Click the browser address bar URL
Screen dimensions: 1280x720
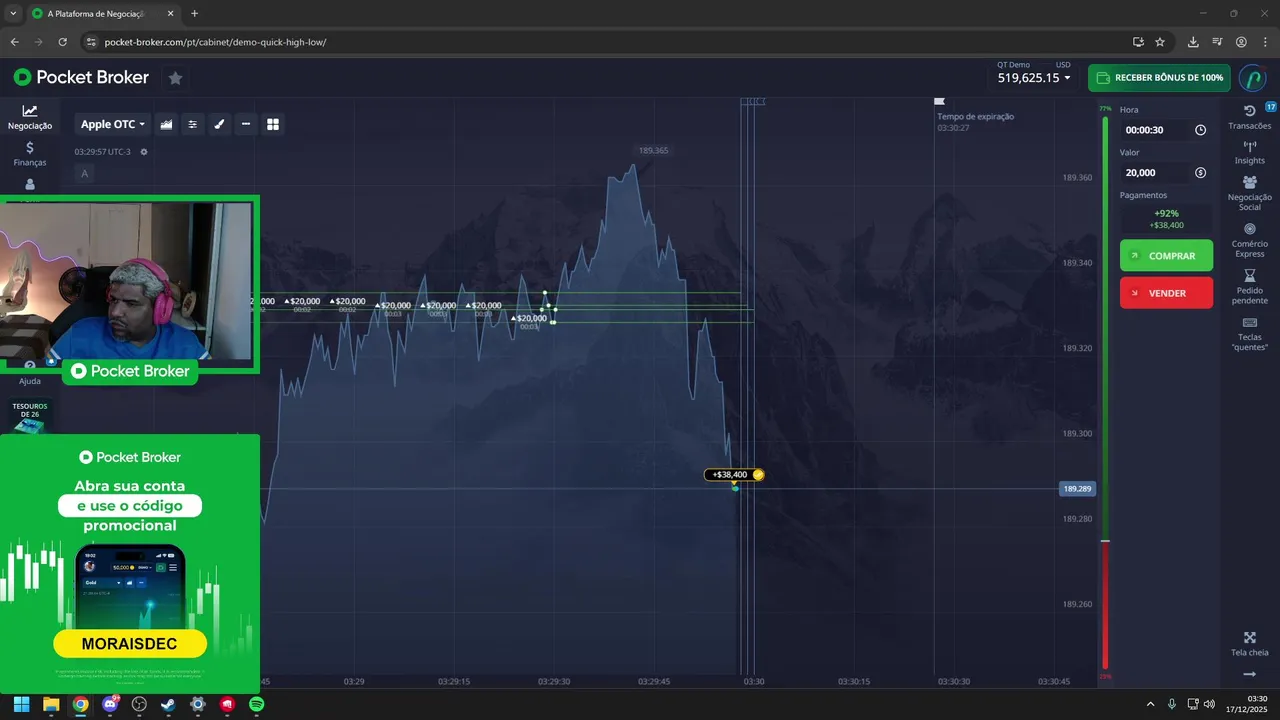point(215,42)
